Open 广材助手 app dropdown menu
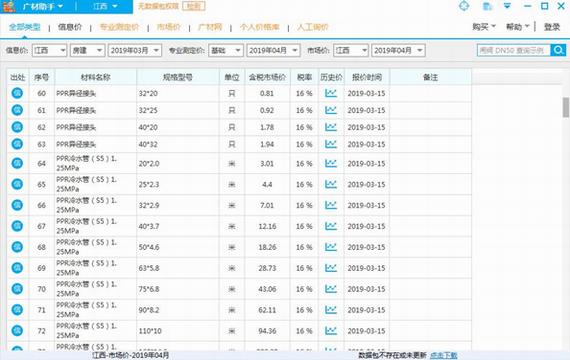The width and height of the screenshot is (570, 360). click(x=43, y=7)
